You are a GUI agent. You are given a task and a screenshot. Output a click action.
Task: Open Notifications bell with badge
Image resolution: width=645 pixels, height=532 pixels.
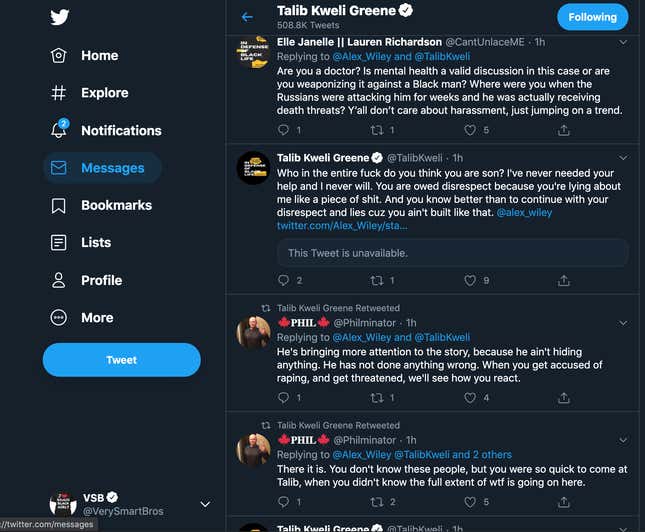pos(59,129)
